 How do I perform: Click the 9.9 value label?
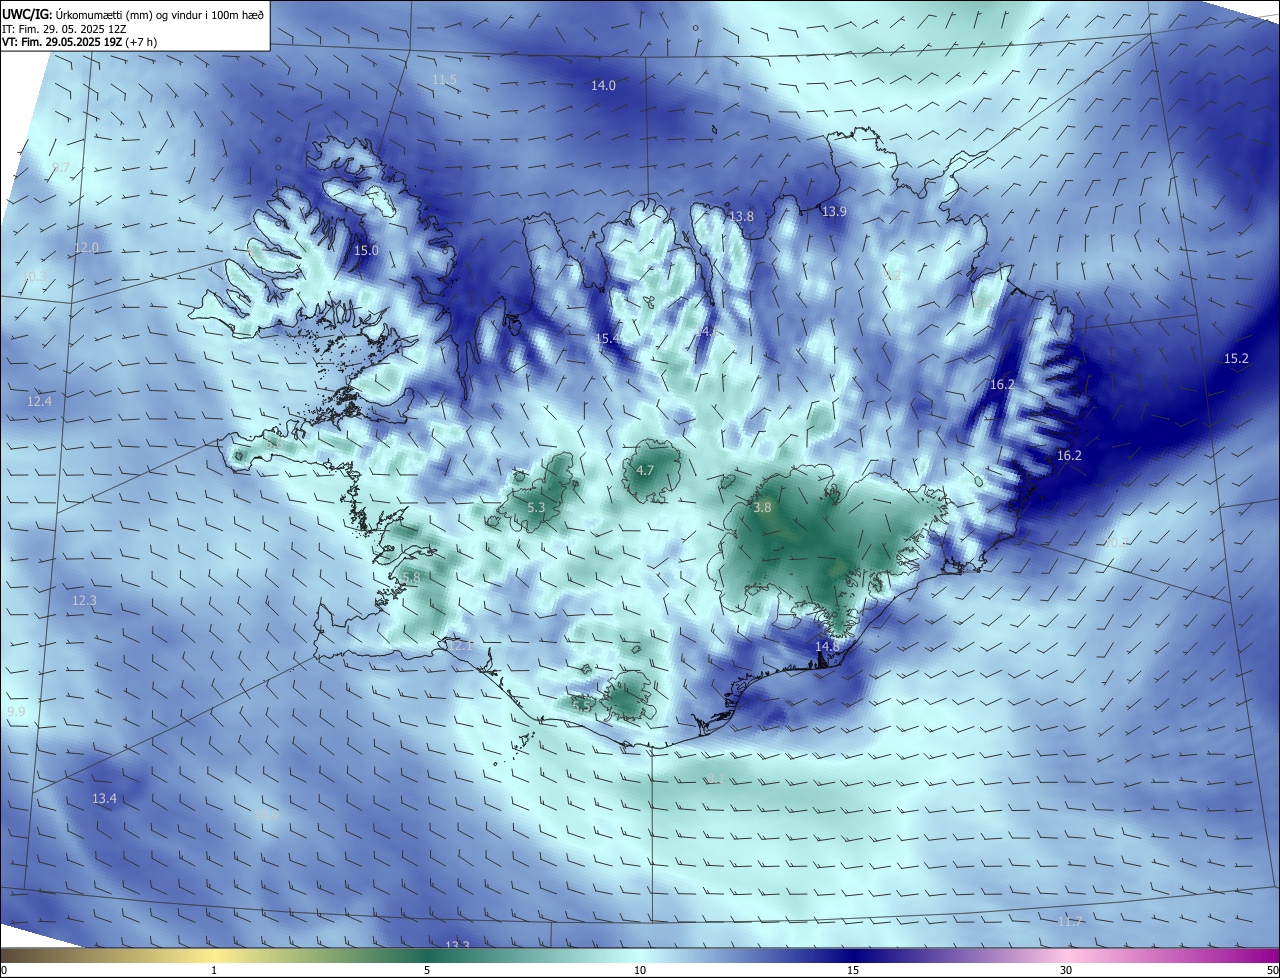tap(16, 711)
